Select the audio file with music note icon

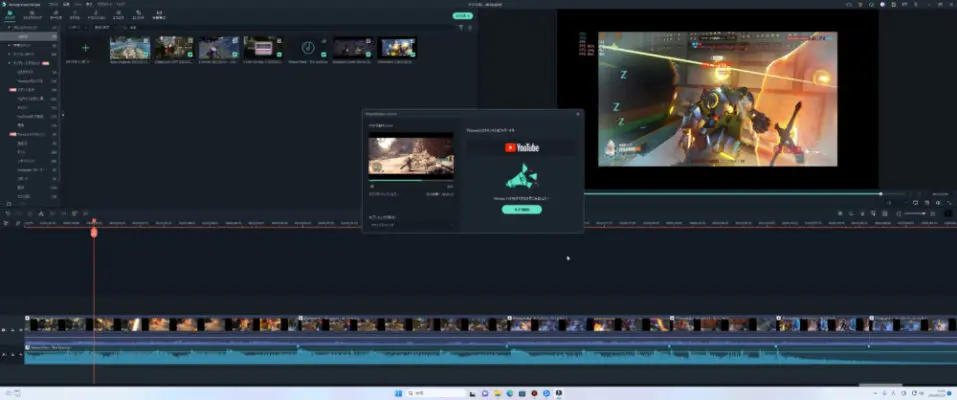pos(308,48)
